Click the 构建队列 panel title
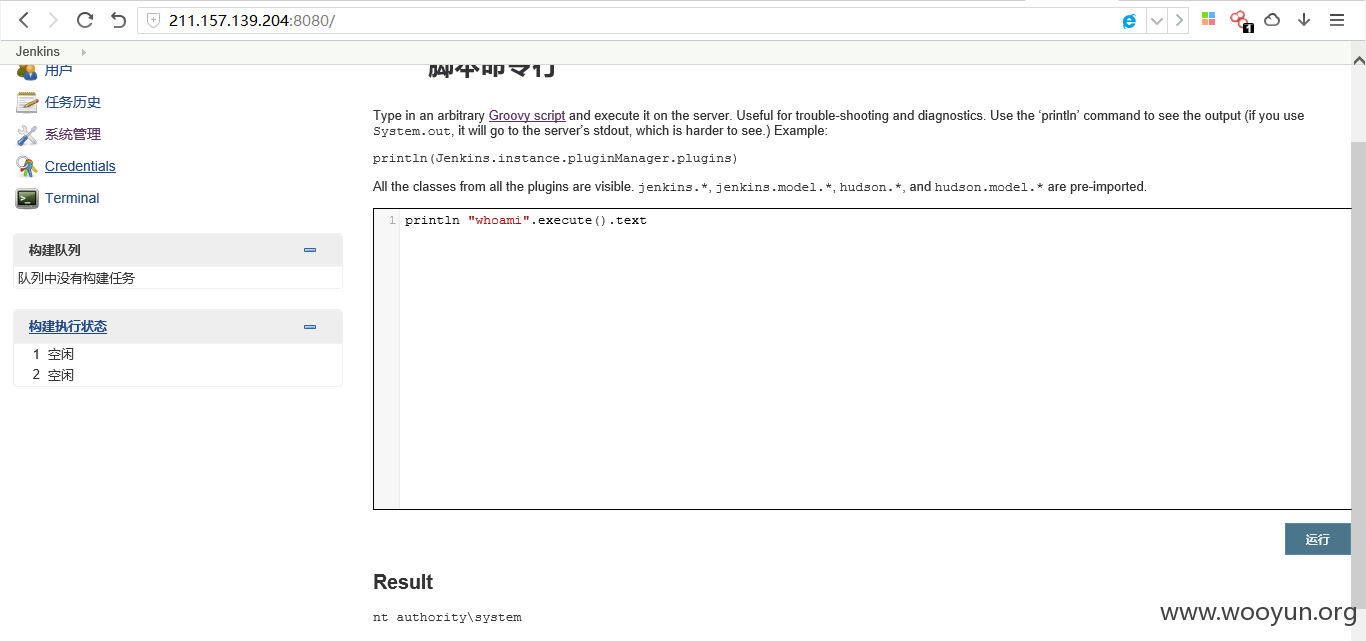The image size is (1366, 641). coord(54,250)
